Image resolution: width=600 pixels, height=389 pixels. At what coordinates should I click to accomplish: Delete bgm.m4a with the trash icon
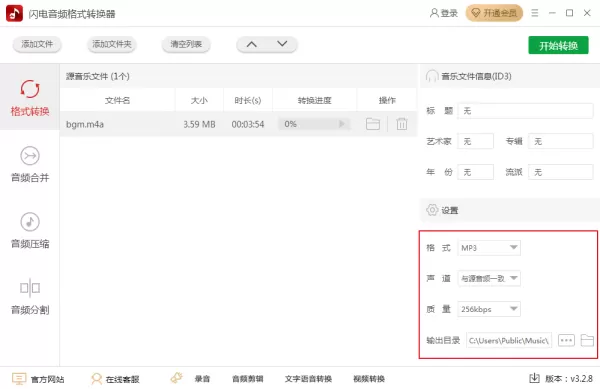pos(402,124)
